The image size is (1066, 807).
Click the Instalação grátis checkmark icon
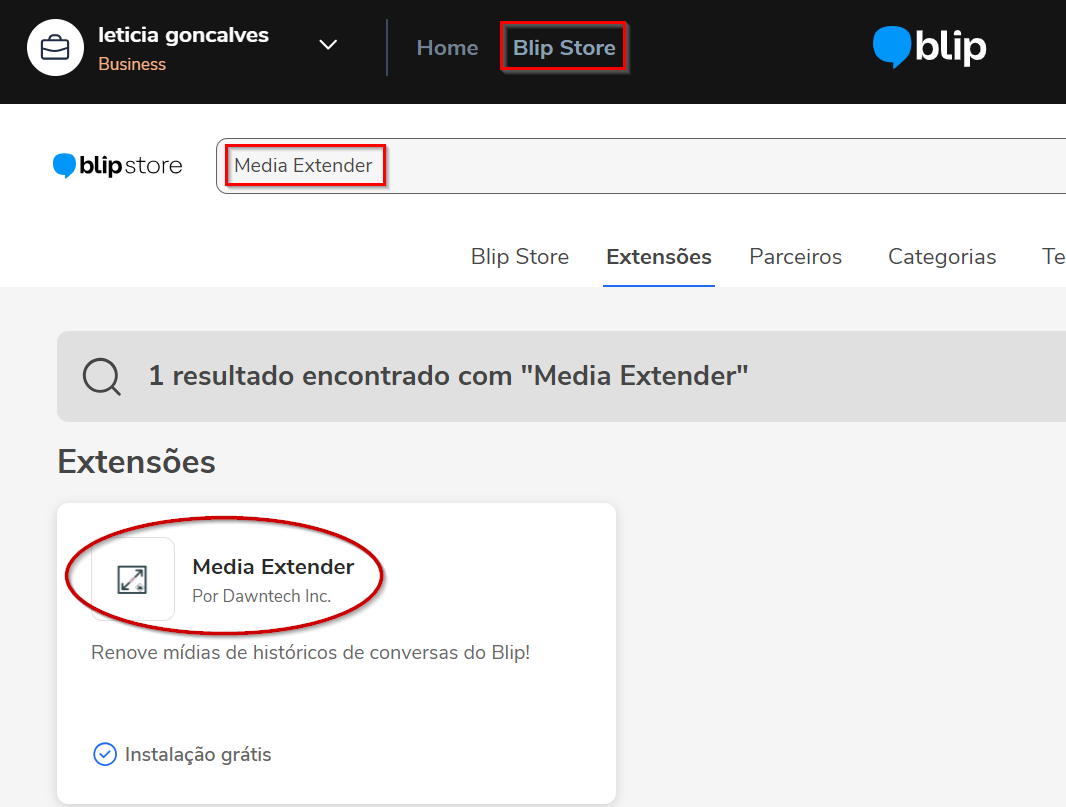click(105, 754)
